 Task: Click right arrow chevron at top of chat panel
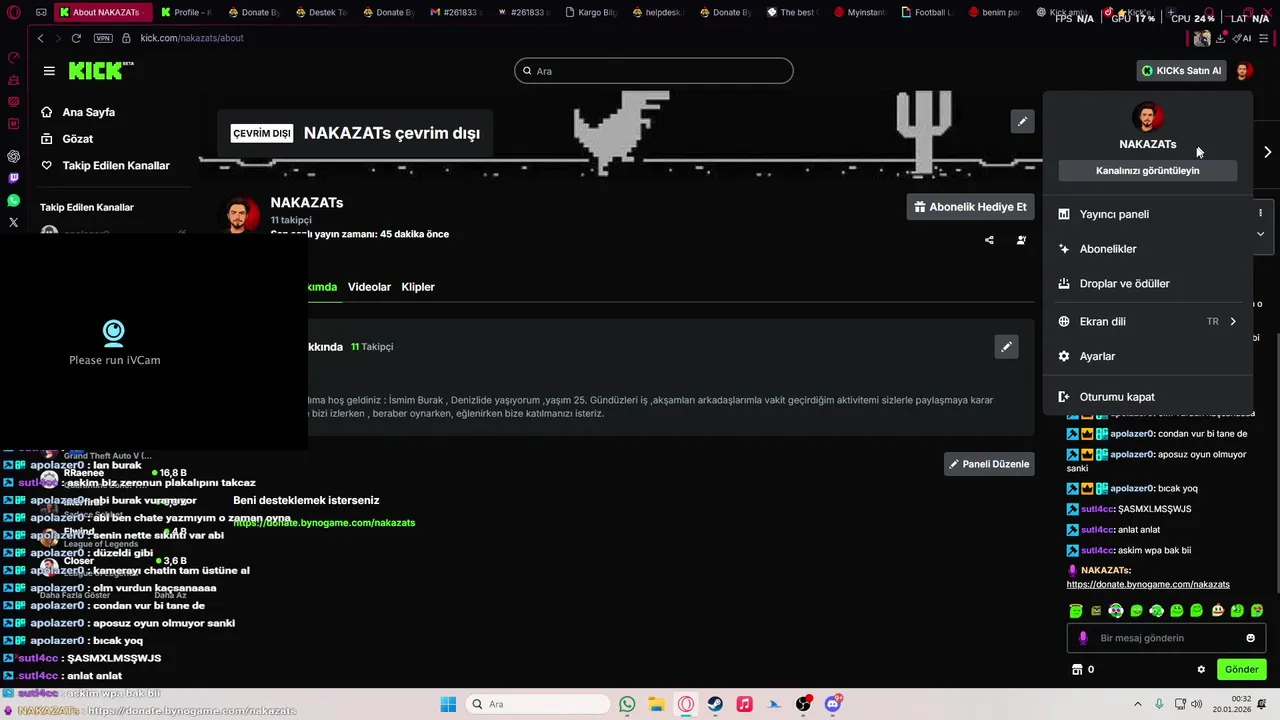pyautogui.click(x=1267, y=152)
